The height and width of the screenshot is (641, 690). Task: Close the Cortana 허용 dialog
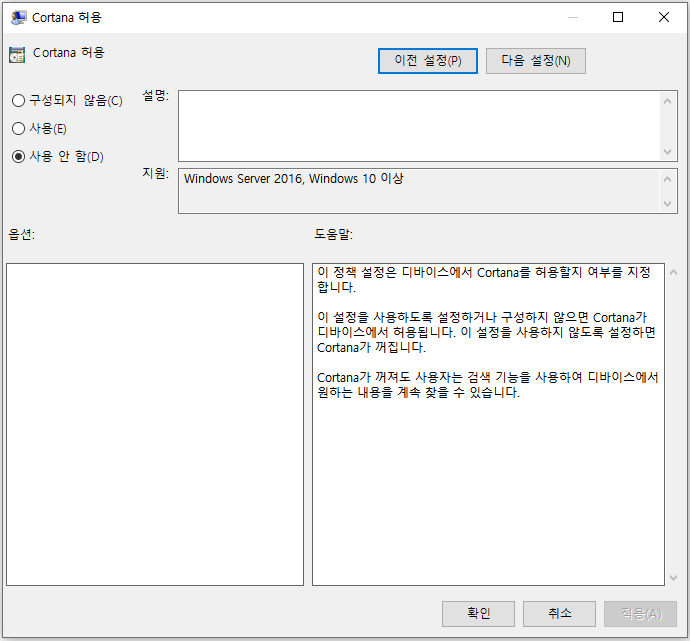click(x=664, y=17)
